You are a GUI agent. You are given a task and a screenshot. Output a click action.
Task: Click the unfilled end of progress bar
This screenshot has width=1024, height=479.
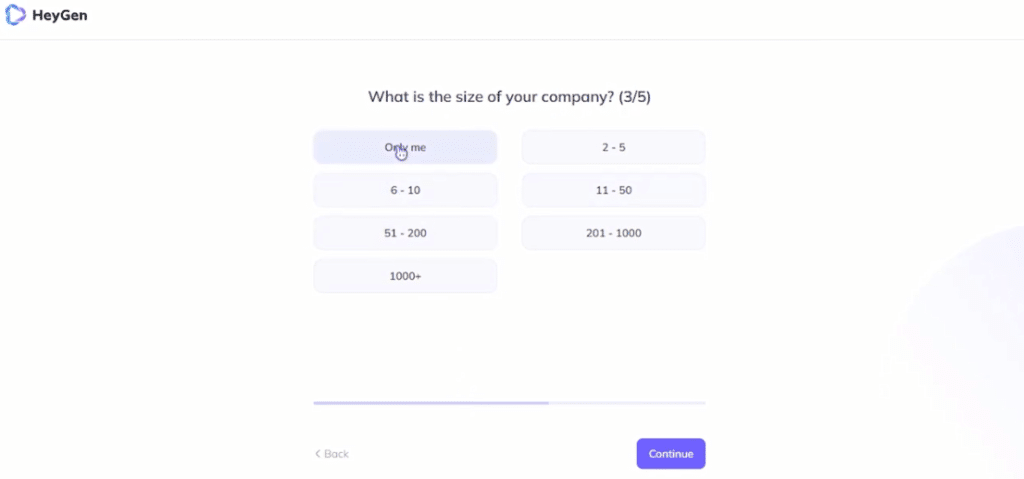click(x=627, y=403)
